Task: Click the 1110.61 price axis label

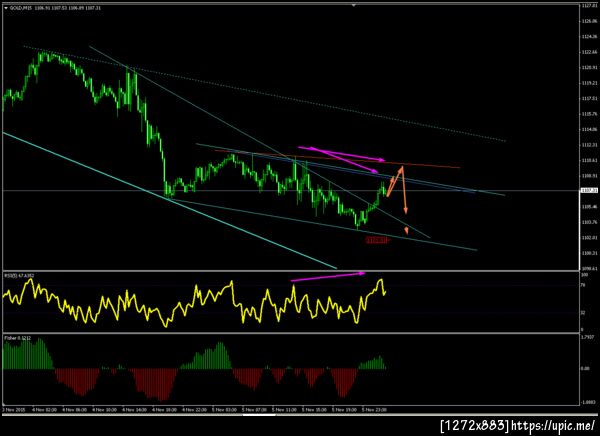Action: [589, 160]
